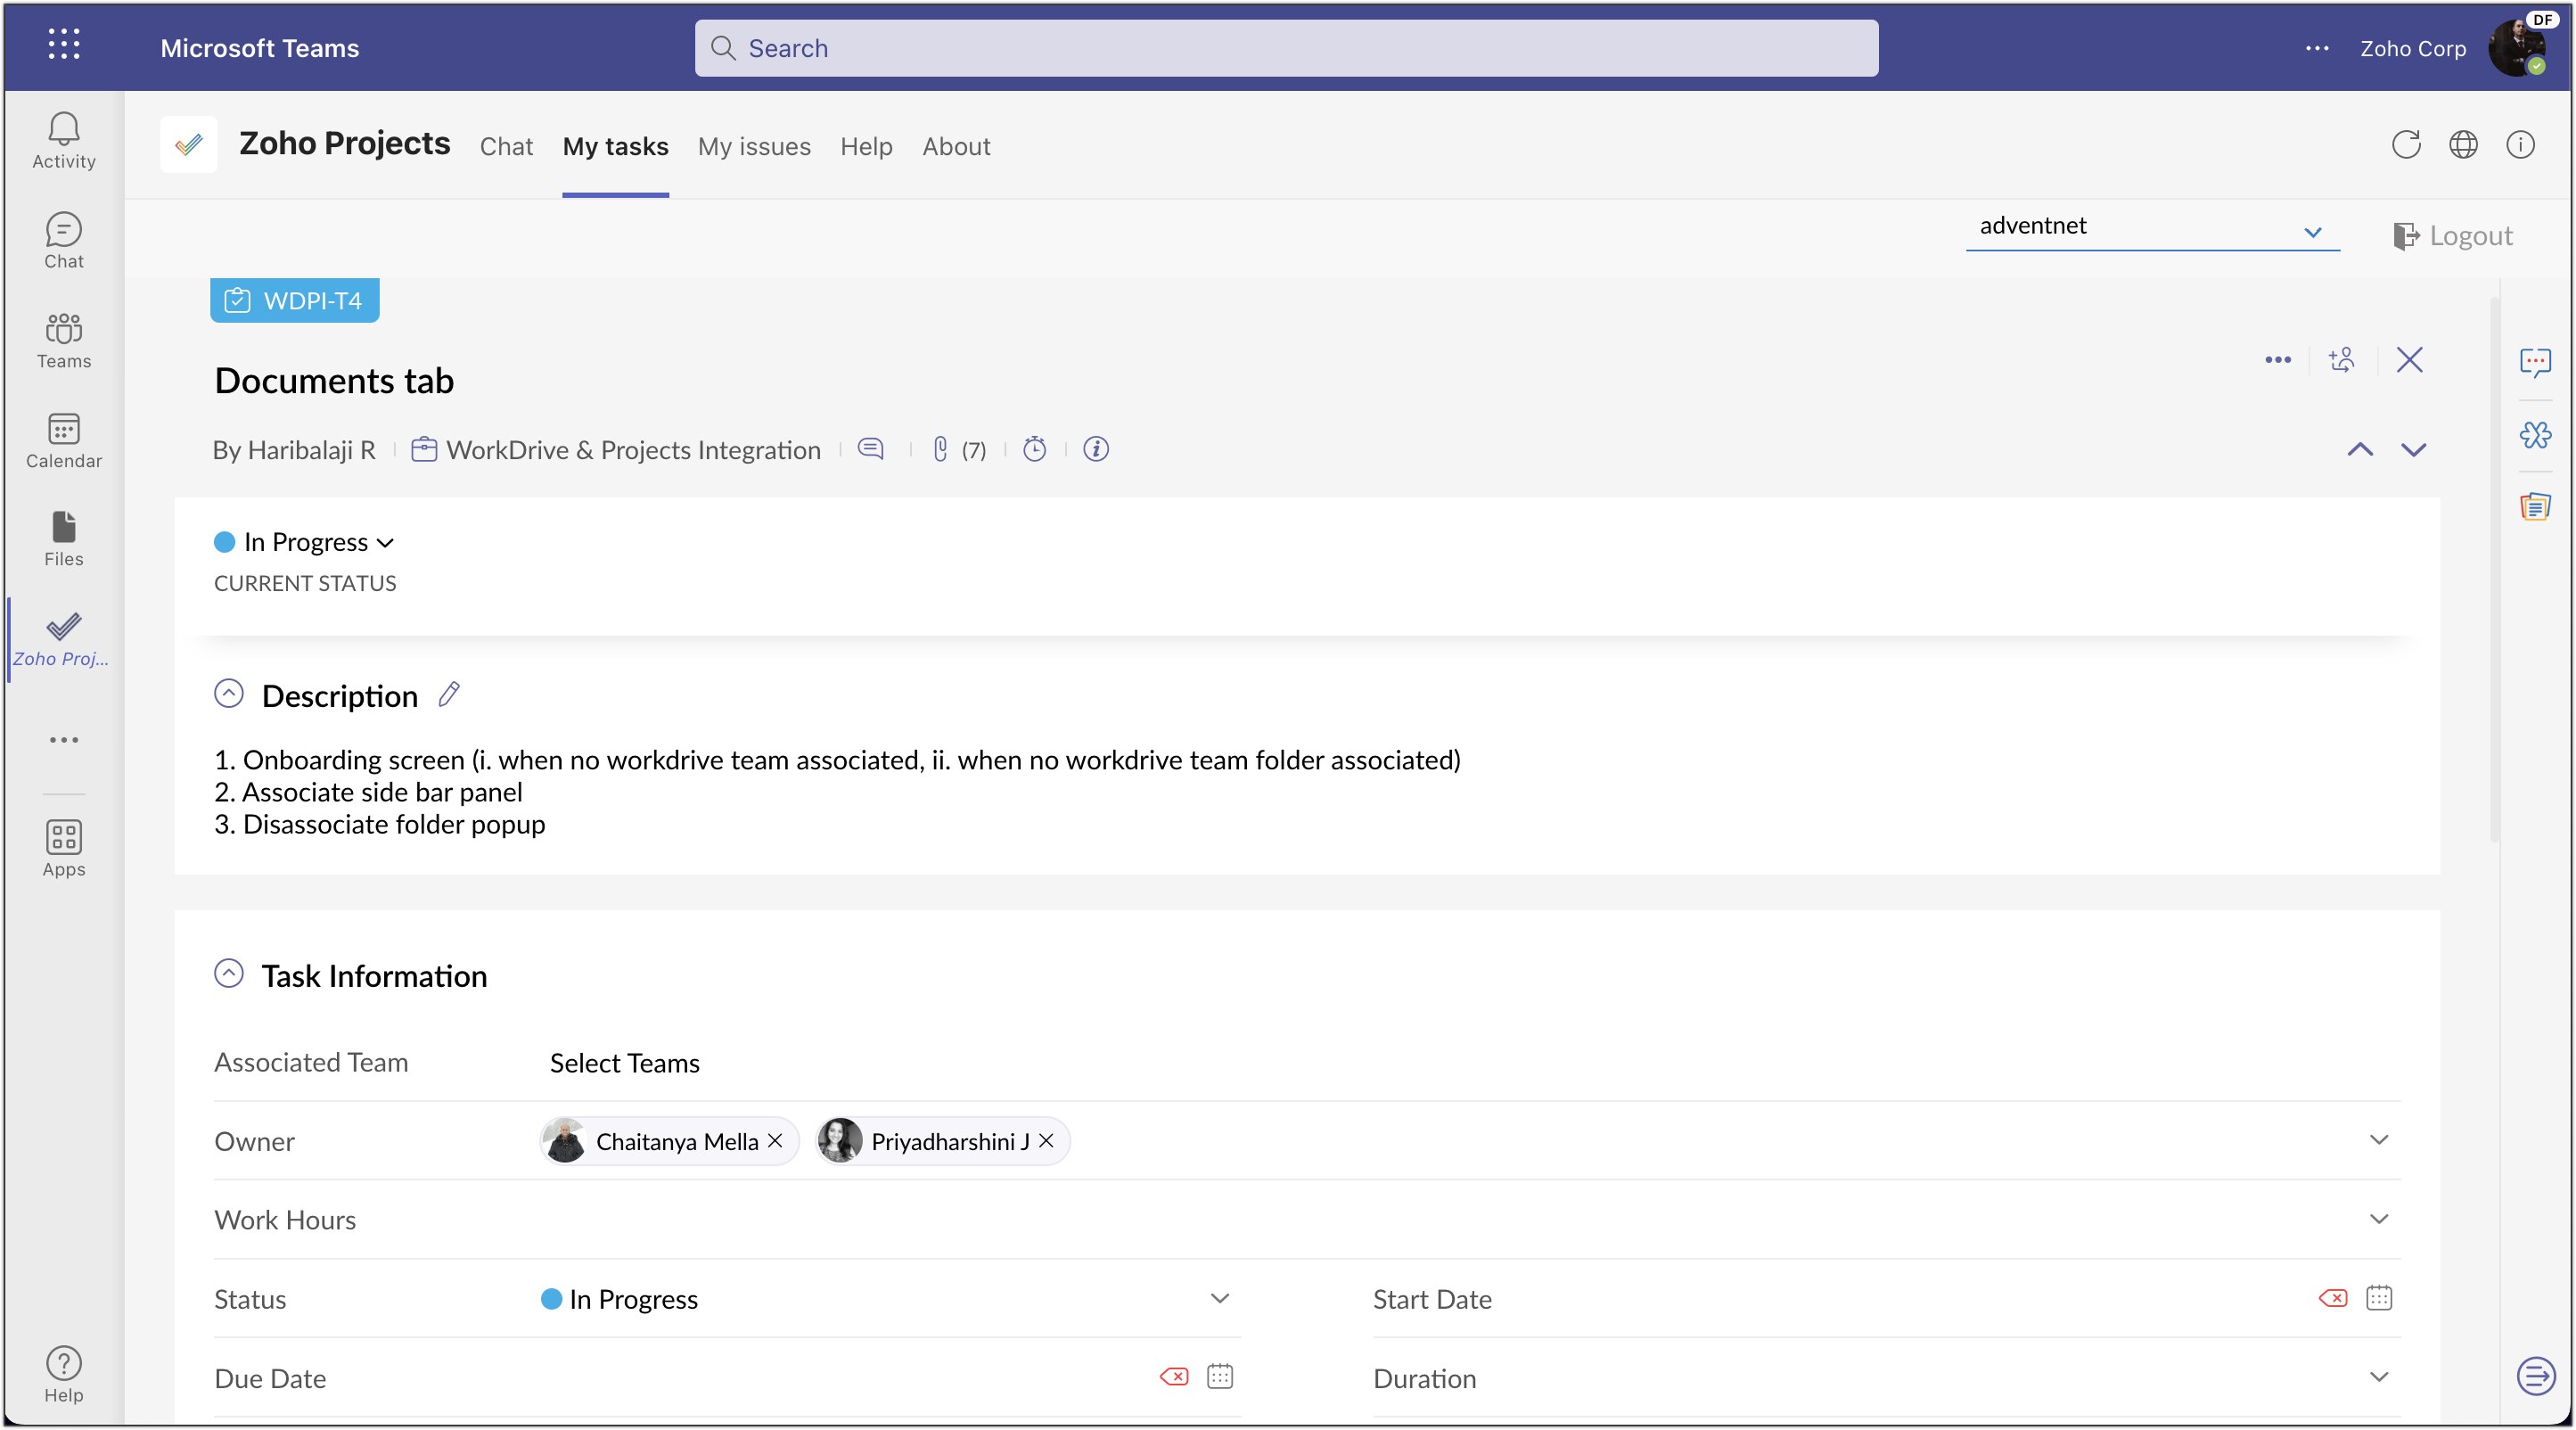Click the add follower icon
The height and width of the screenshot is (1430, 2576).
pyautogui.click(x=2341, y=360)
